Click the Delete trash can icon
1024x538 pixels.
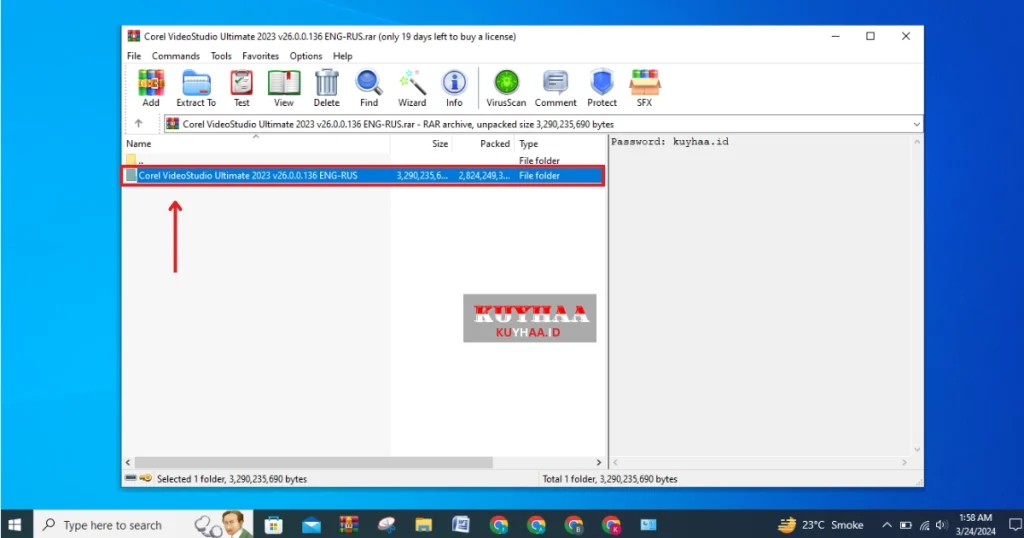[327, 88]
